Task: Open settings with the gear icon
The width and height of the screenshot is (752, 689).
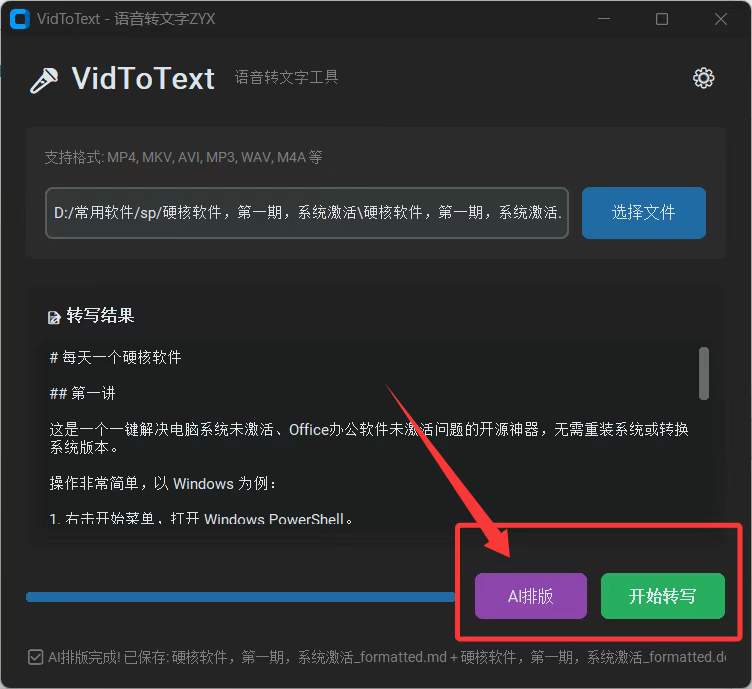Action: click(704, 79)
